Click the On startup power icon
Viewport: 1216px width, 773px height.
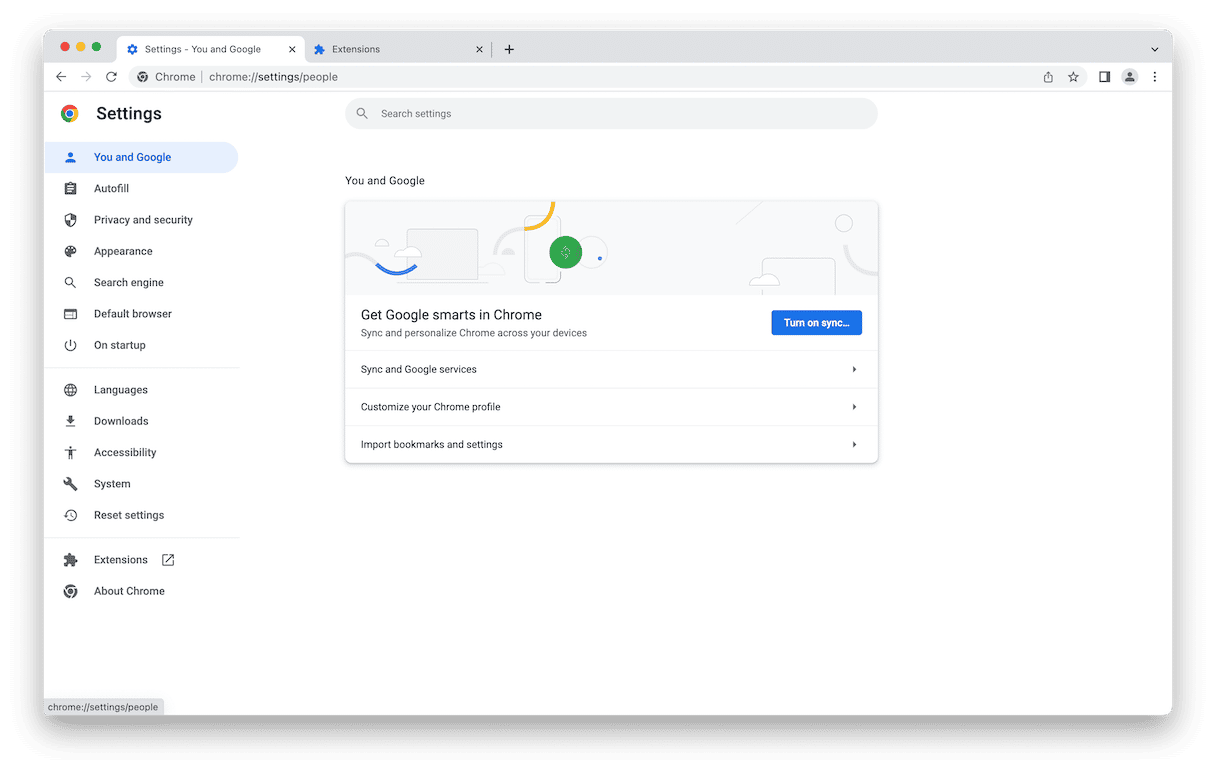click(70, 345)
